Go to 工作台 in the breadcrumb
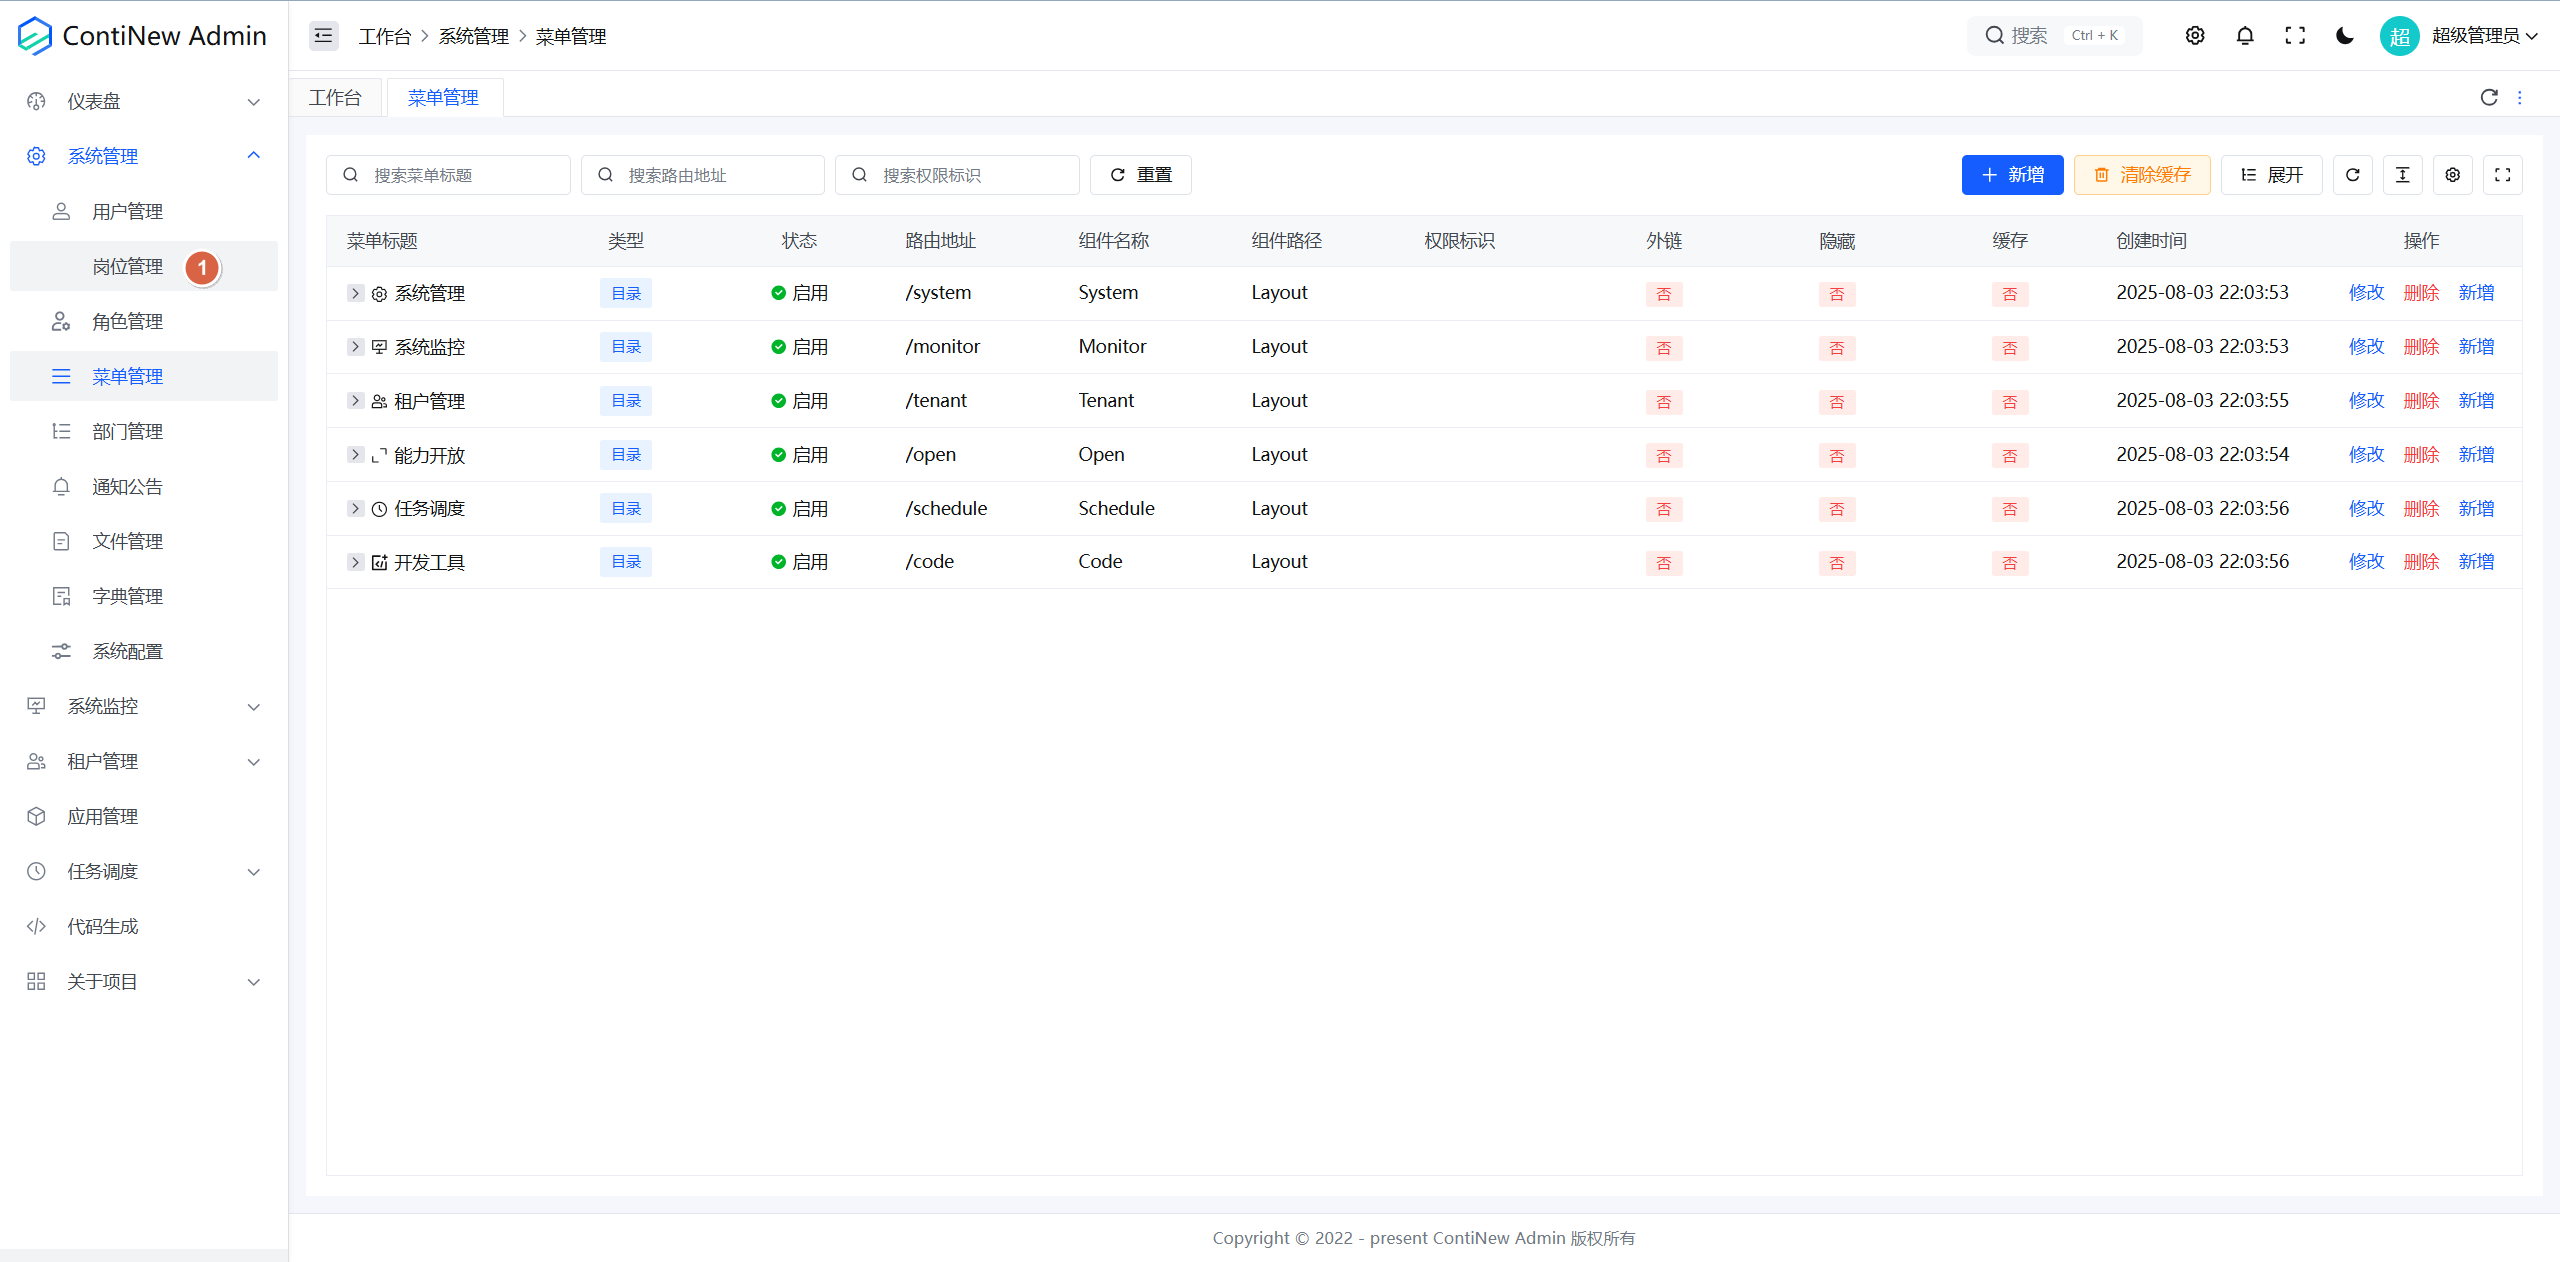Image resolution: width=2560 pixels, height=1262 pixels. (385, 36)
